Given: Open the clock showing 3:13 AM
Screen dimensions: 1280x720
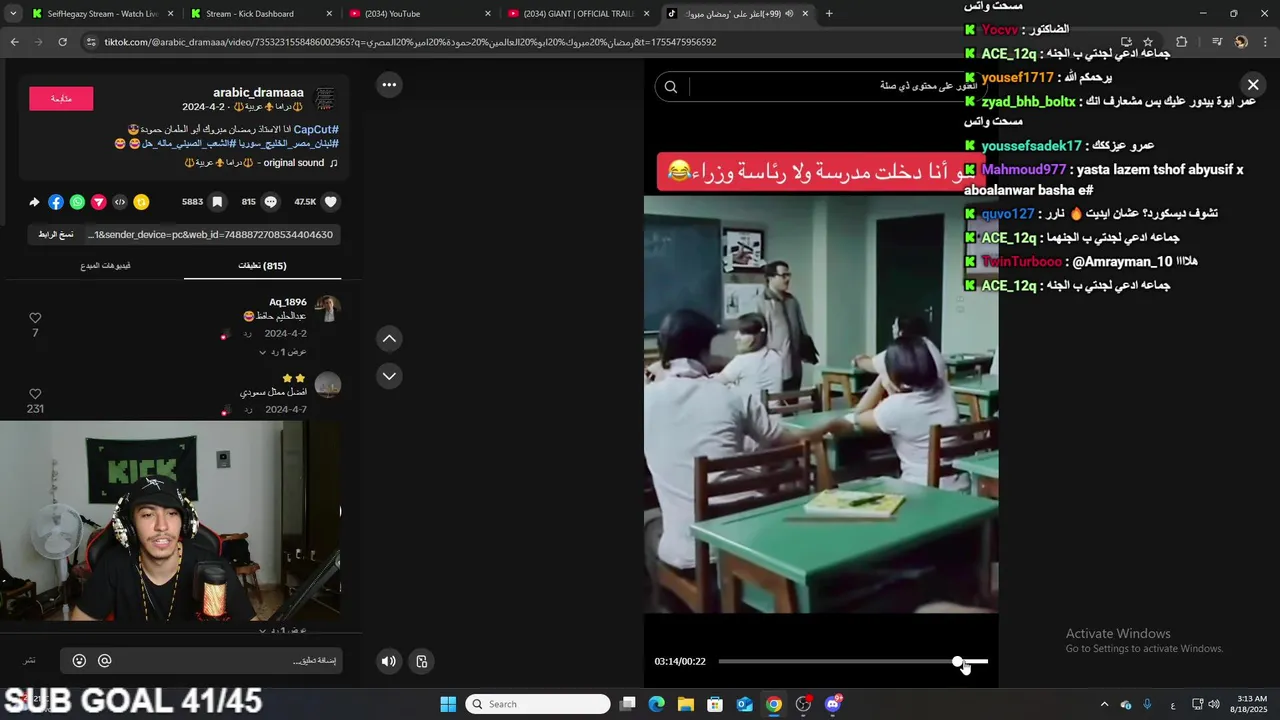Looking at the screenshot, I should (x=1252, y=703).
